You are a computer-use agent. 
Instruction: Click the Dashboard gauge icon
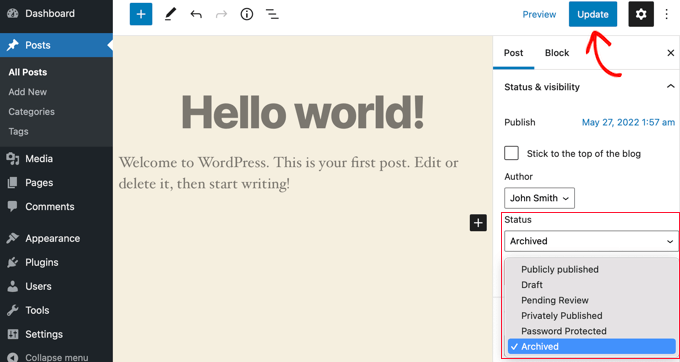click(x=13, y=13)
